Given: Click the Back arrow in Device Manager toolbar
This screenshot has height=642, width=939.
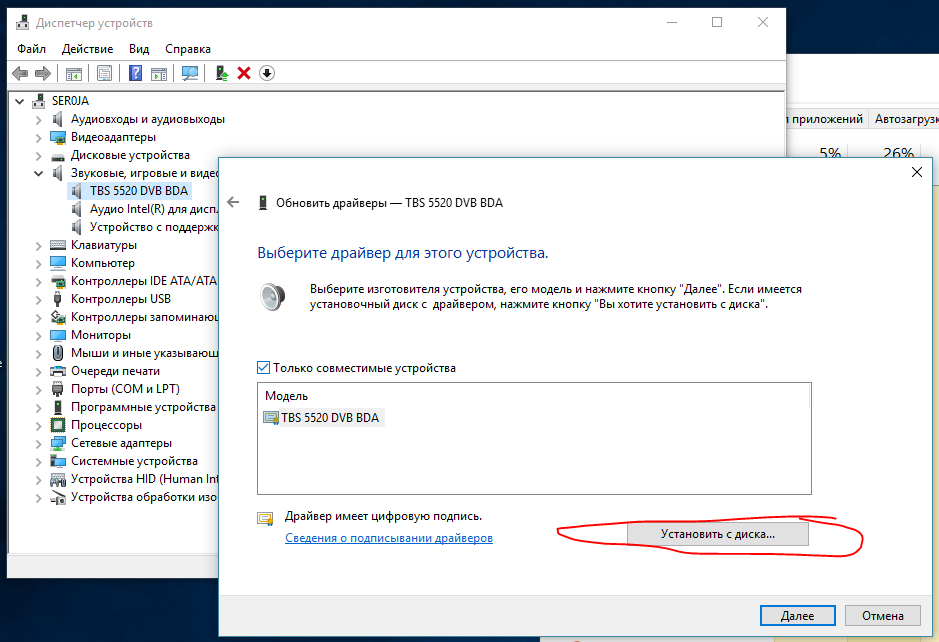Looking at the screenshot, I should pos(20,73).
